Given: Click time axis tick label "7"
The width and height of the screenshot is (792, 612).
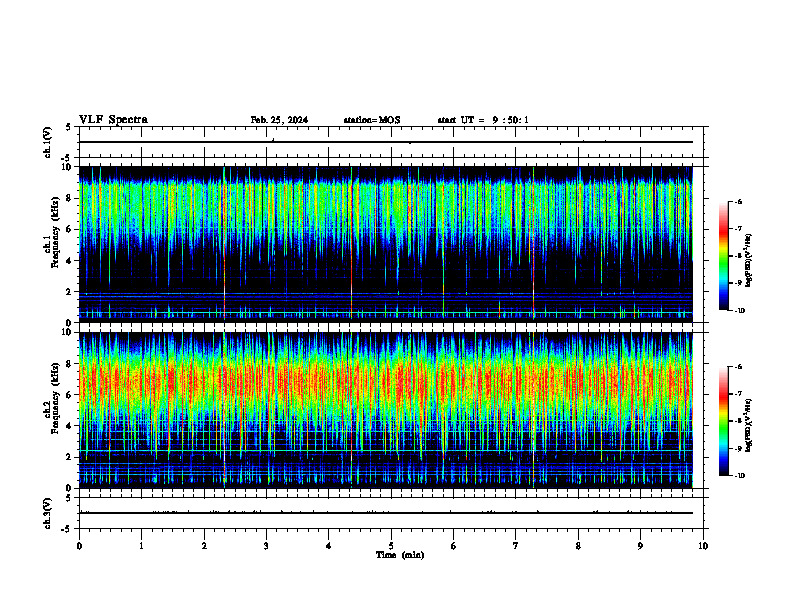Looking at the screenshot, I should (x=516, y=546).
